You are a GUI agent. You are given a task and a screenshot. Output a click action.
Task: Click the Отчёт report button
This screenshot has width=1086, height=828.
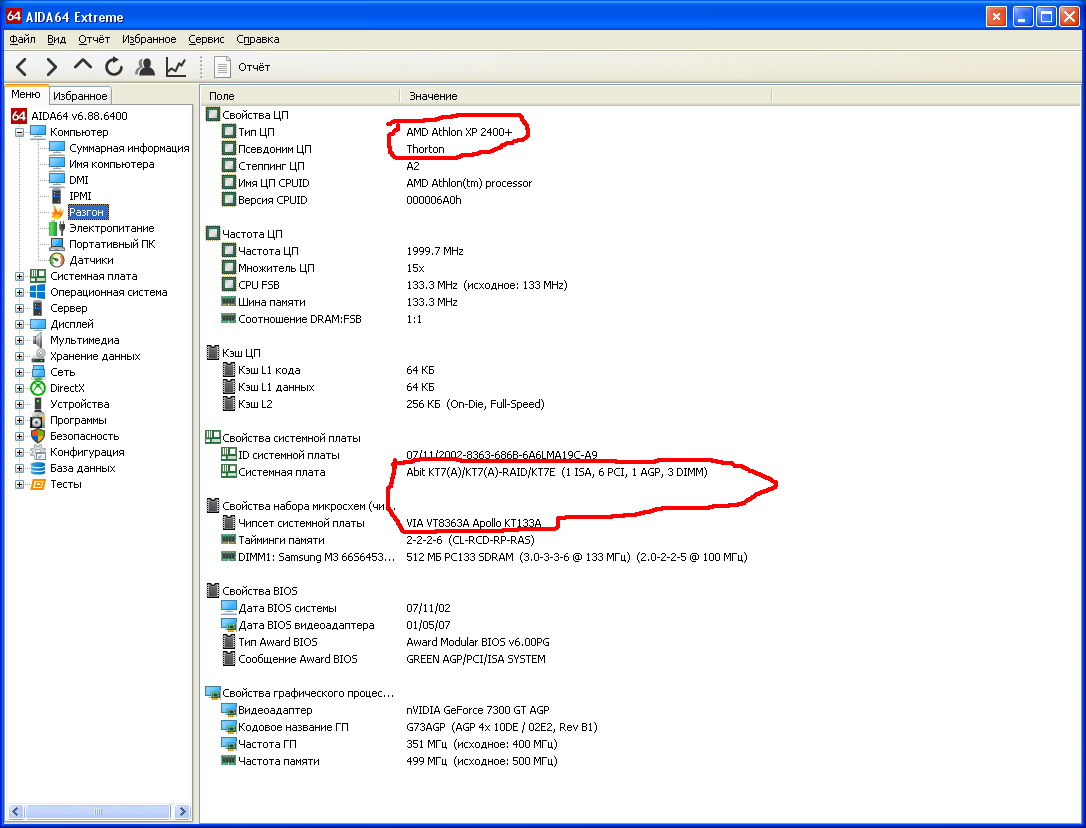(x=243, y=67)
